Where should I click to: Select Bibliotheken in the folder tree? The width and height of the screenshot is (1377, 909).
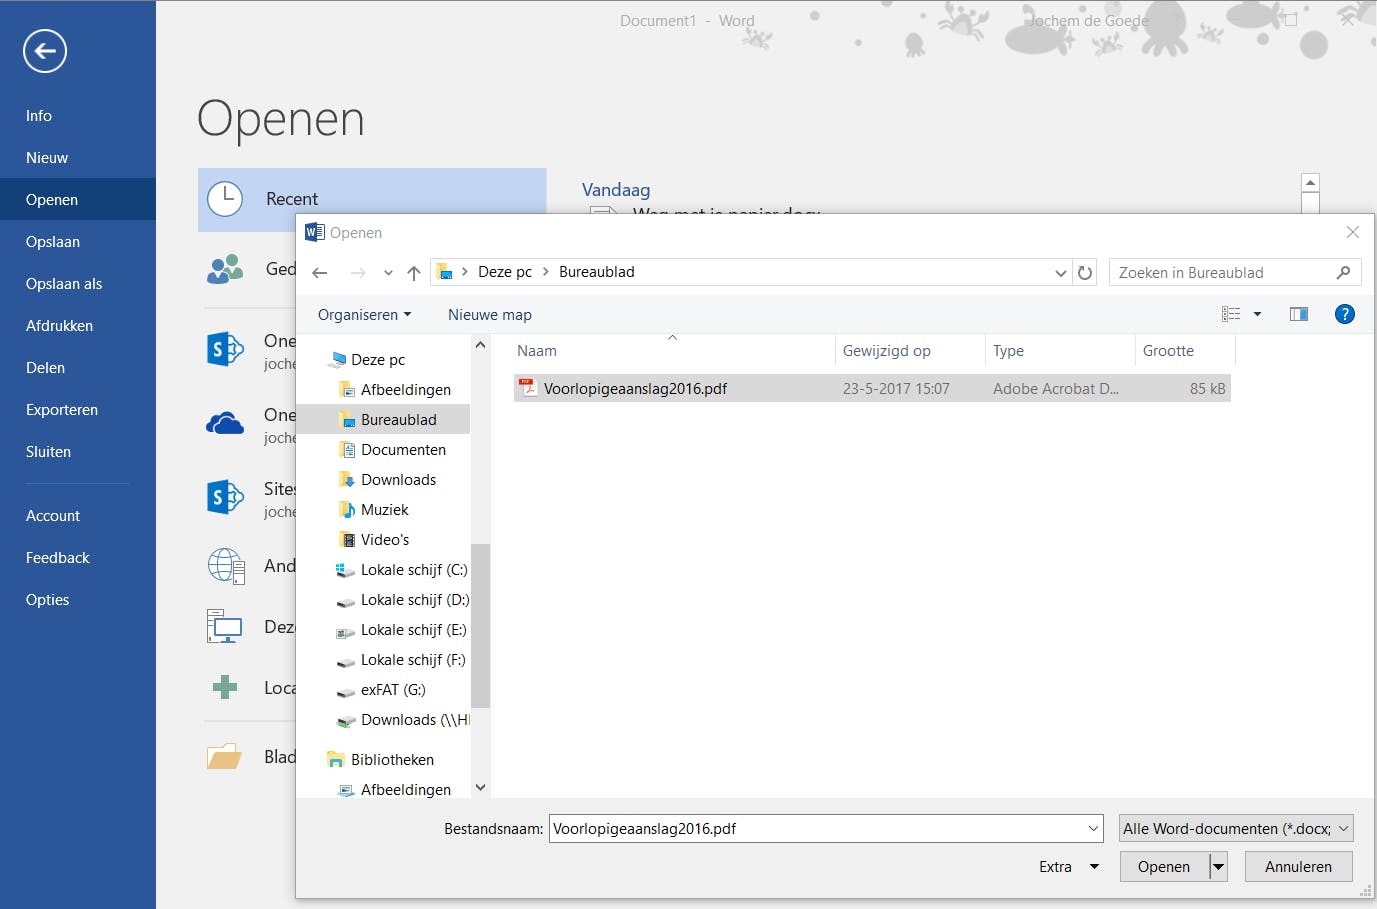point(392,760)
